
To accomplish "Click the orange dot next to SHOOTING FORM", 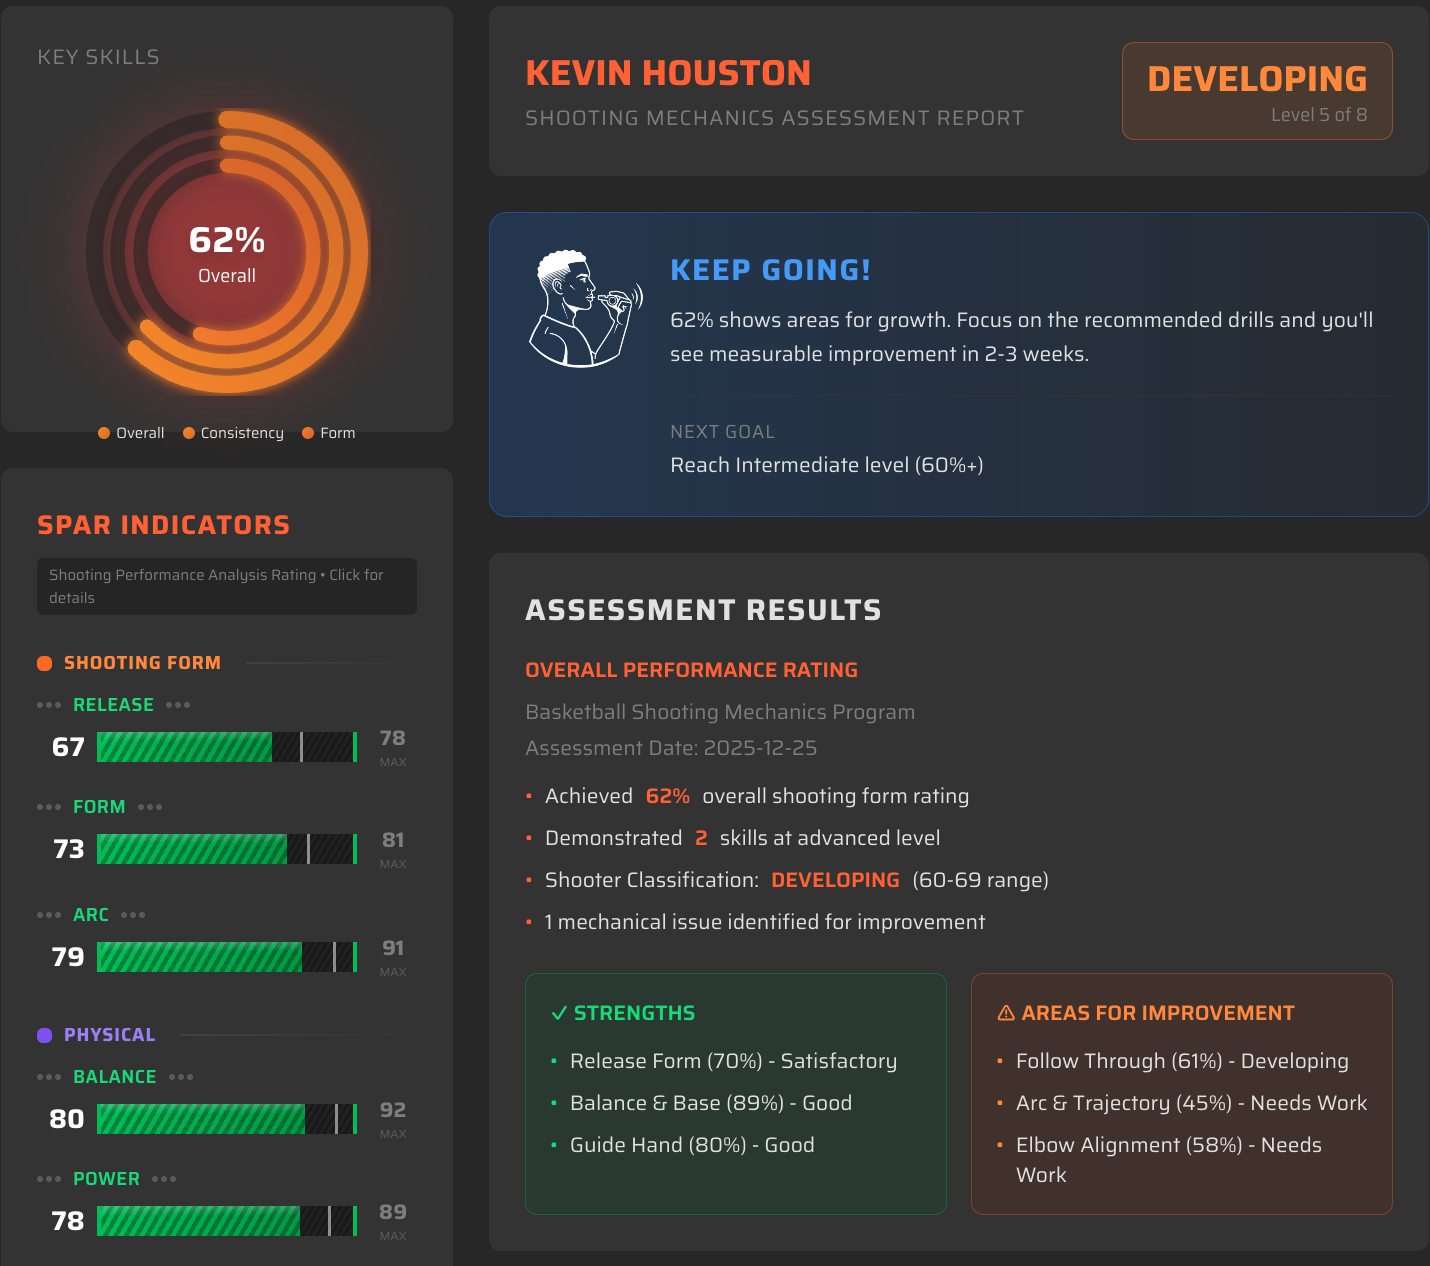I will [44, 662].
